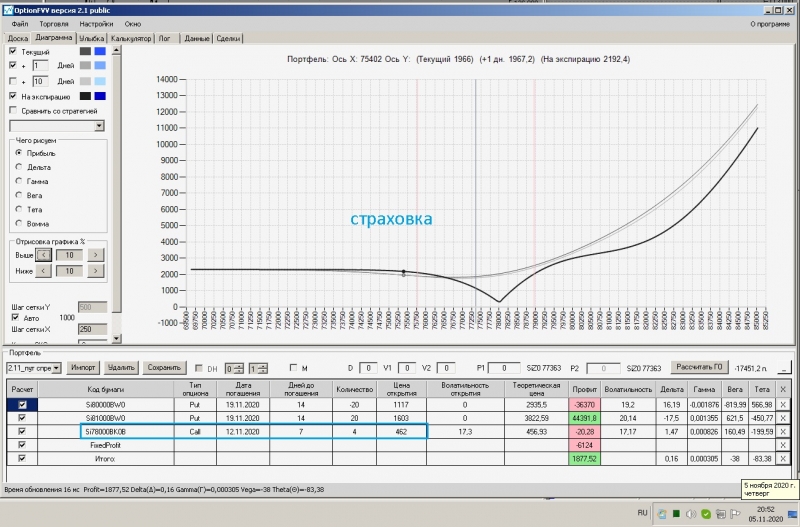Image resolution: width=800 pixels, height=527 pixels.
Task: Click the light blue swatch for +1 Дней
Action: click(100, 65)
